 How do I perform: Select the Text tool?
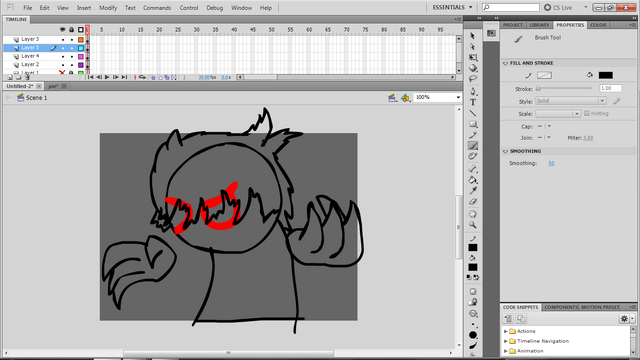coord(473,102)
